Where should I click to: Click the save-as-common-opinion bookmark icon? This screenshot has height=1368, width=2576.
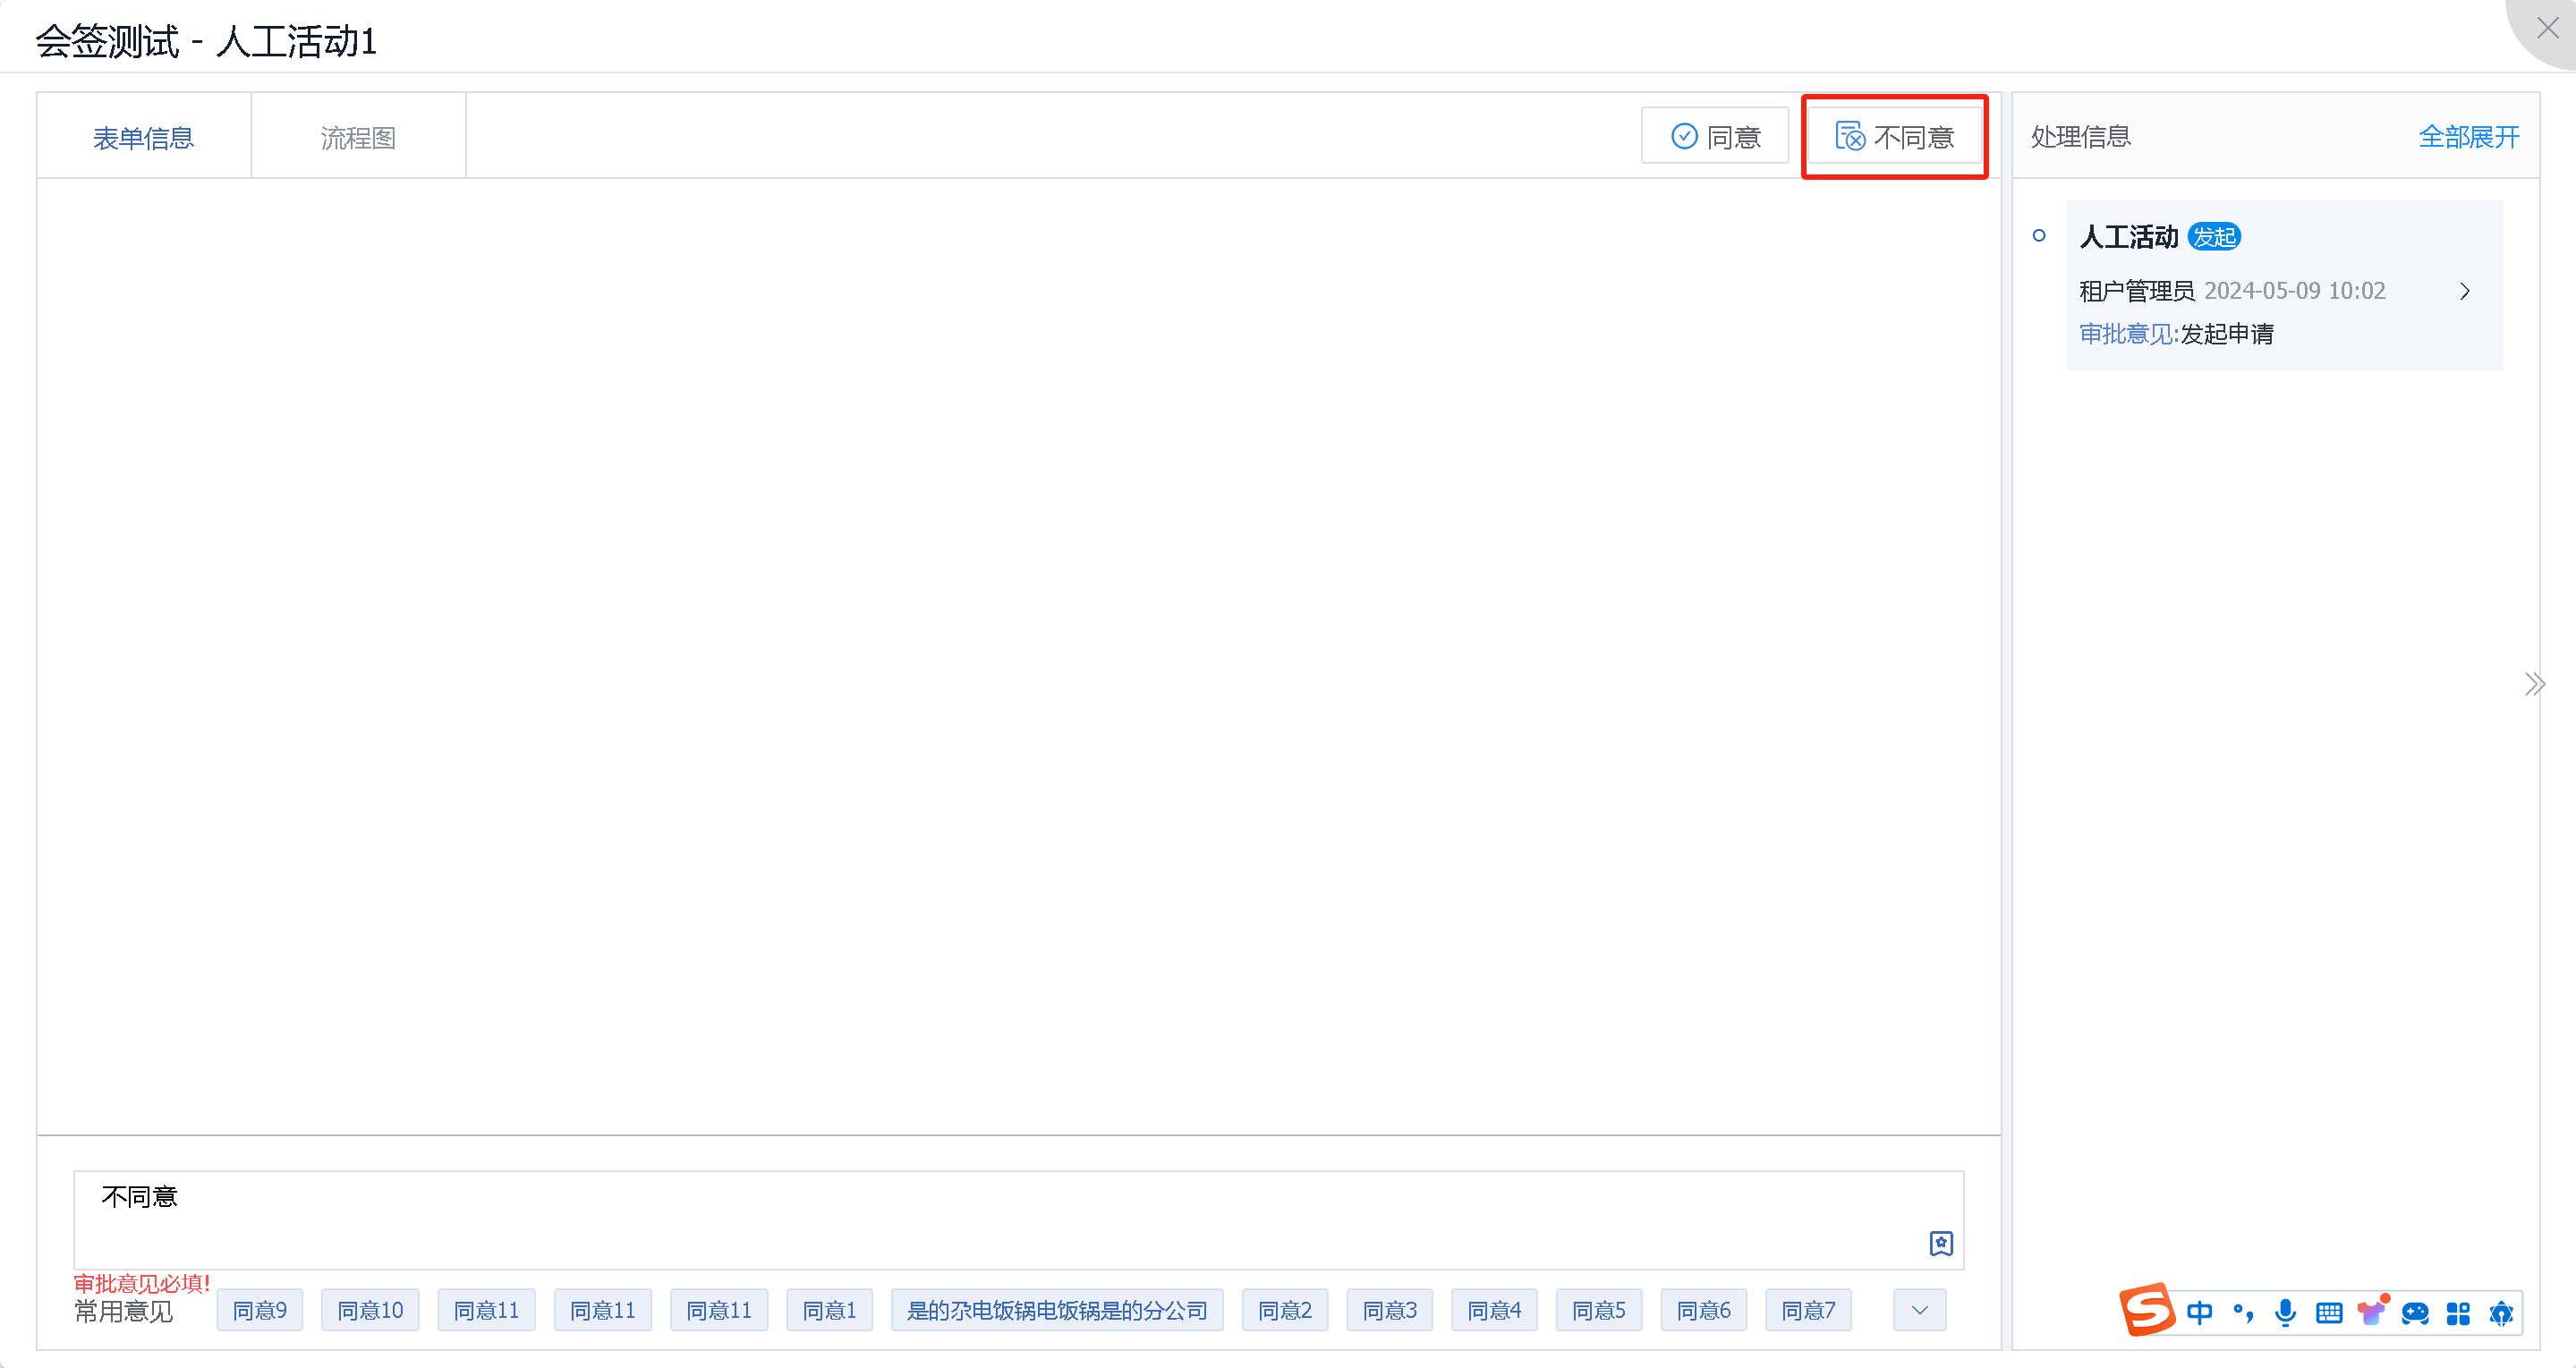pyautogui.click(x=1940, y=1243)
